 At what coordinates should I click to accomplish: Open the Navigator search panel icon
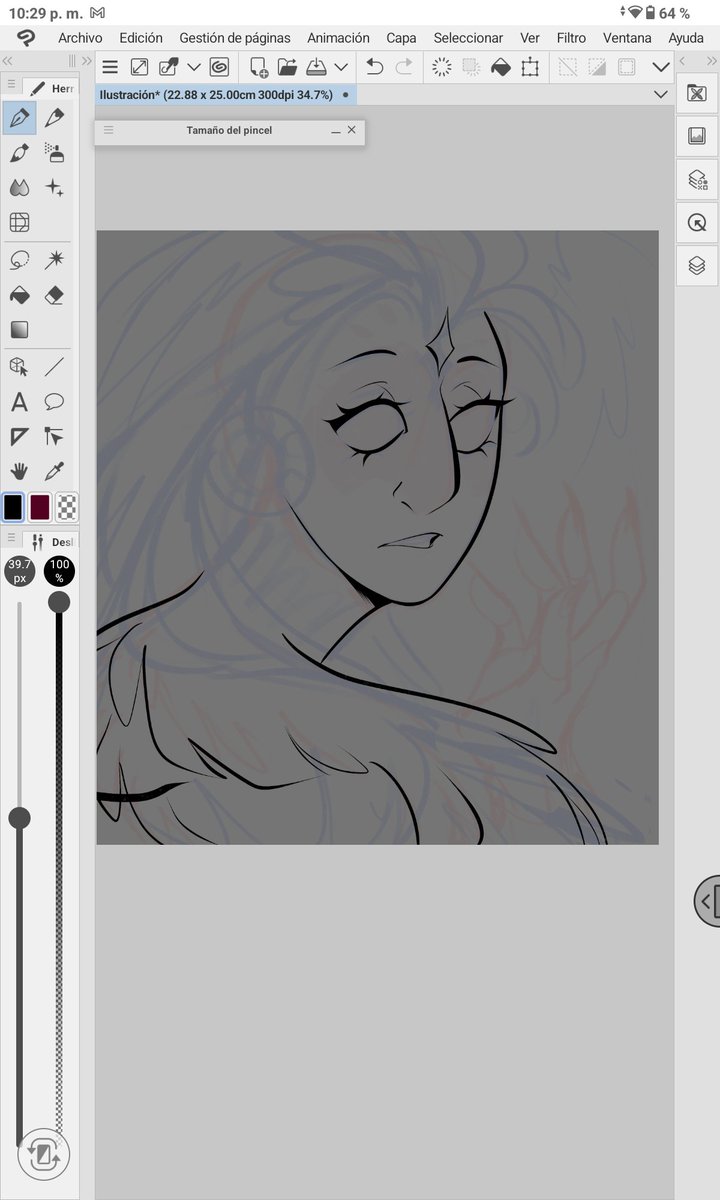click(x=697, y=223)
